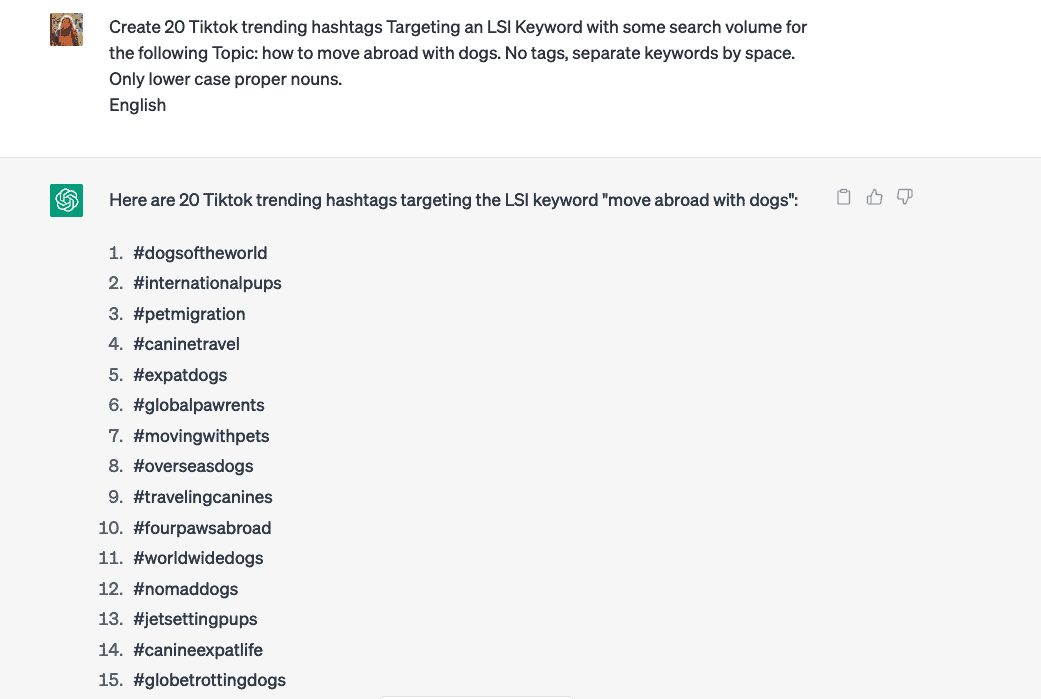Click the #internationalpups hashtag
This screenshot has height=699, width=1041.
(x=207, y=283)
